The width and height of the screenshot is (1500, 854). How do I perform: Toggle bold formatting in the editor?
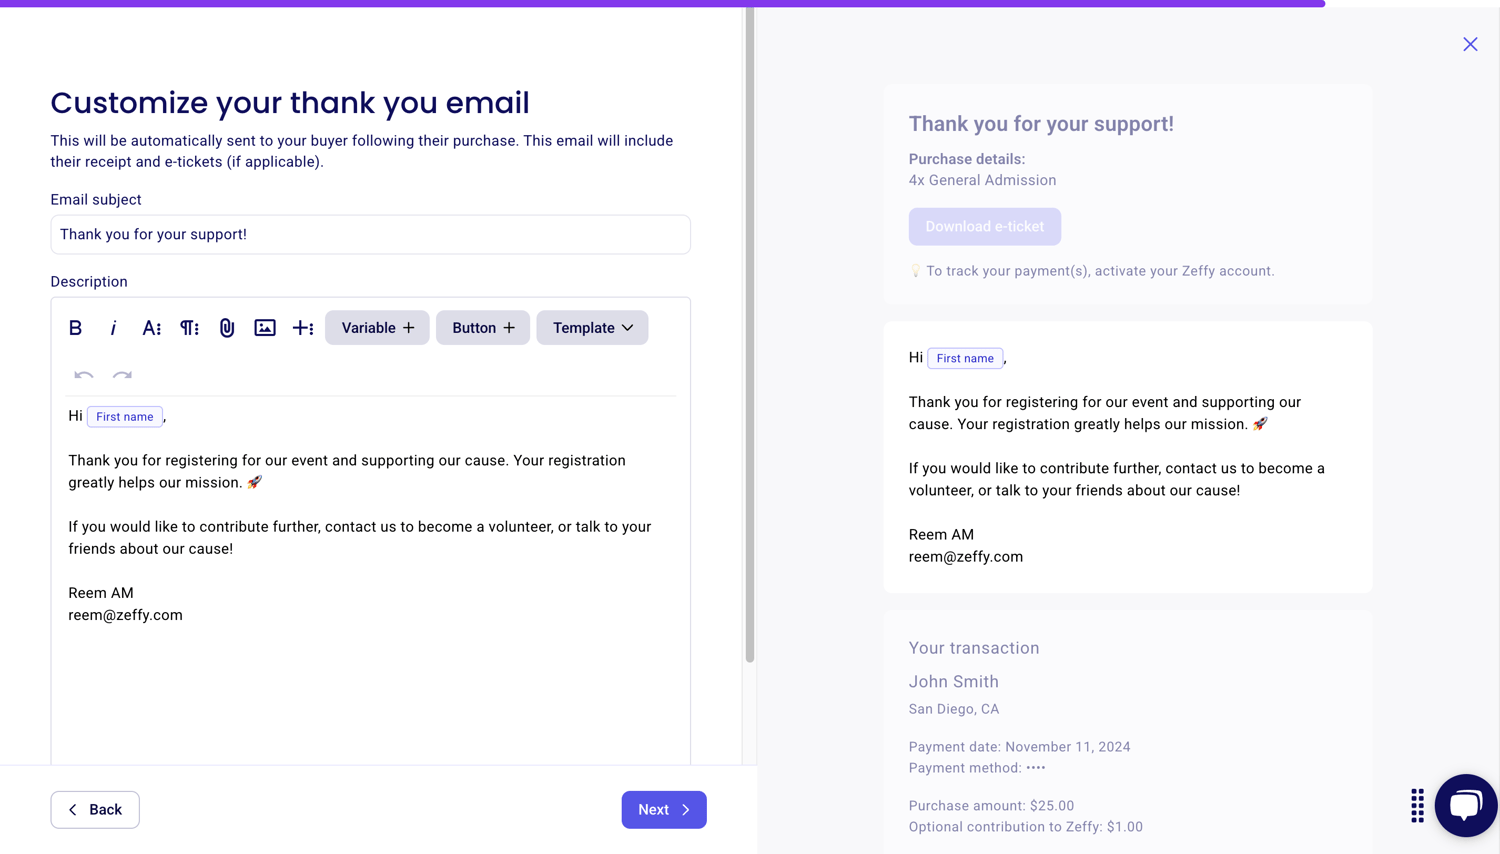pos(75,328)
